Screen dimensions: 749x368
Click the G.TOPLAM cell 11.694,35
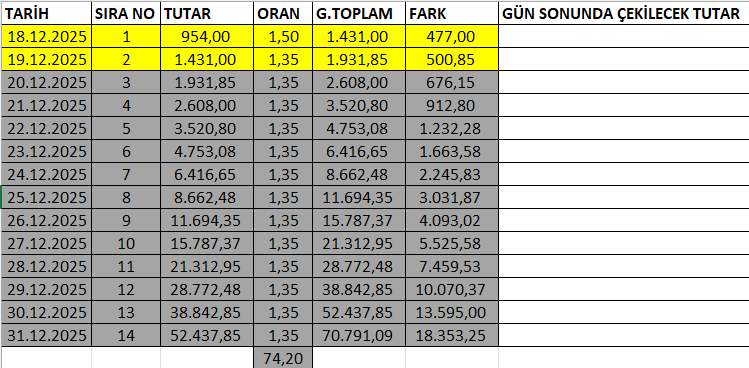(x=359, y=197)
